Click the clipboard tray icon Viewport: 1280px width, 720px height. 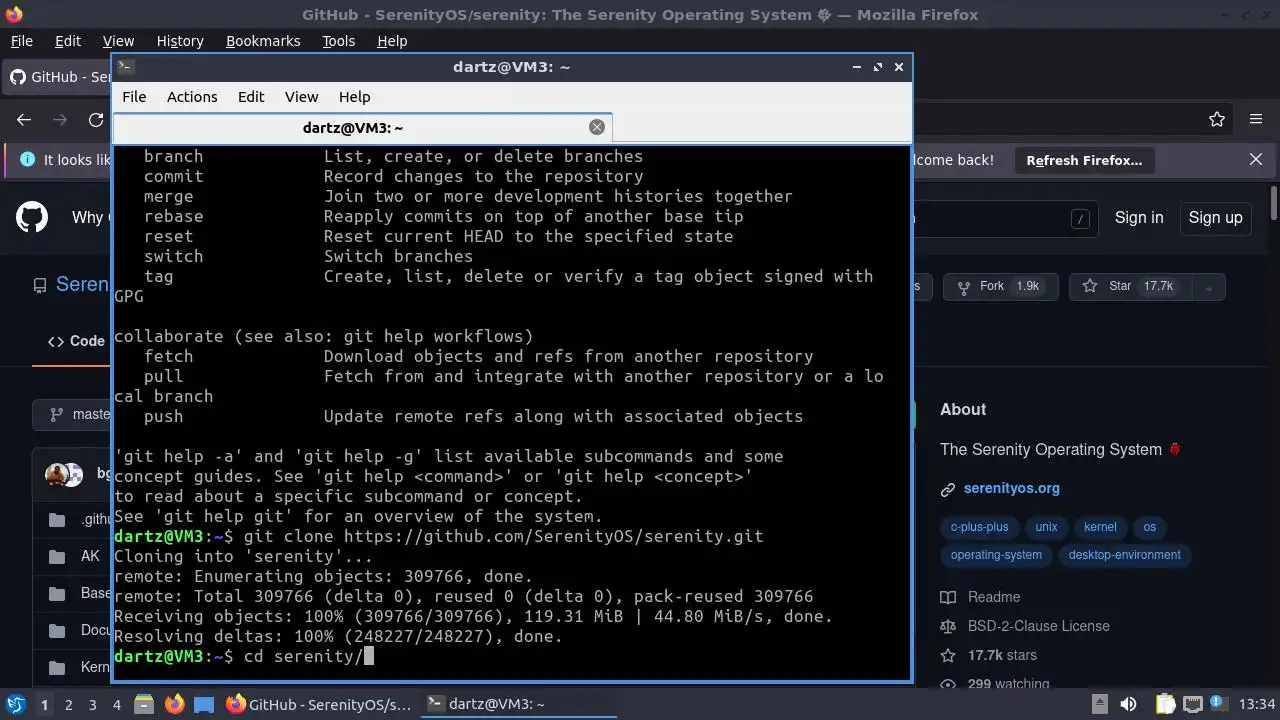tap(1165, 705)
